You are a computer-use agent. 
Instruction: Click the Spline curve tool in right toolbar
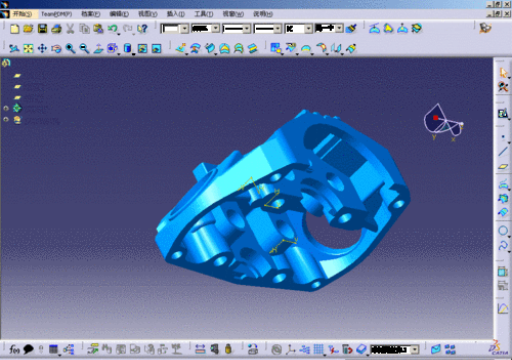503,246
